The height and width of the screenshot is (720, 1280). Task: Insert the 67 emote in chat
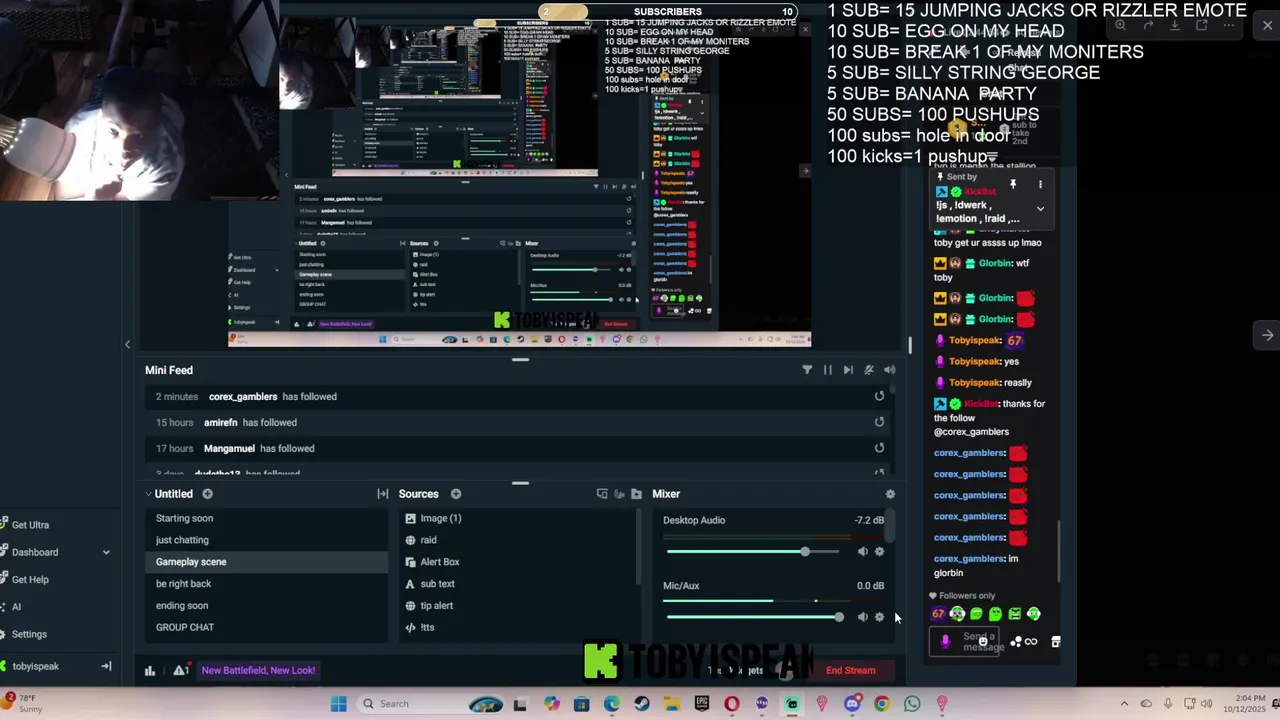click(x=938, y=614)
